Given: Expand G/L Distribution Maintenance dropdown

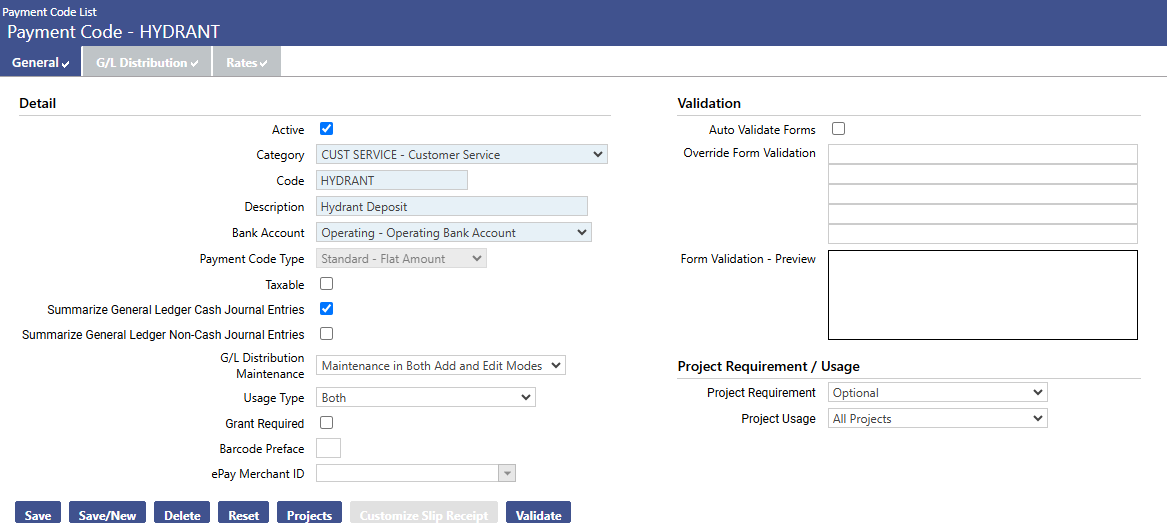Looking at the screenshot, I should (441, 365).
